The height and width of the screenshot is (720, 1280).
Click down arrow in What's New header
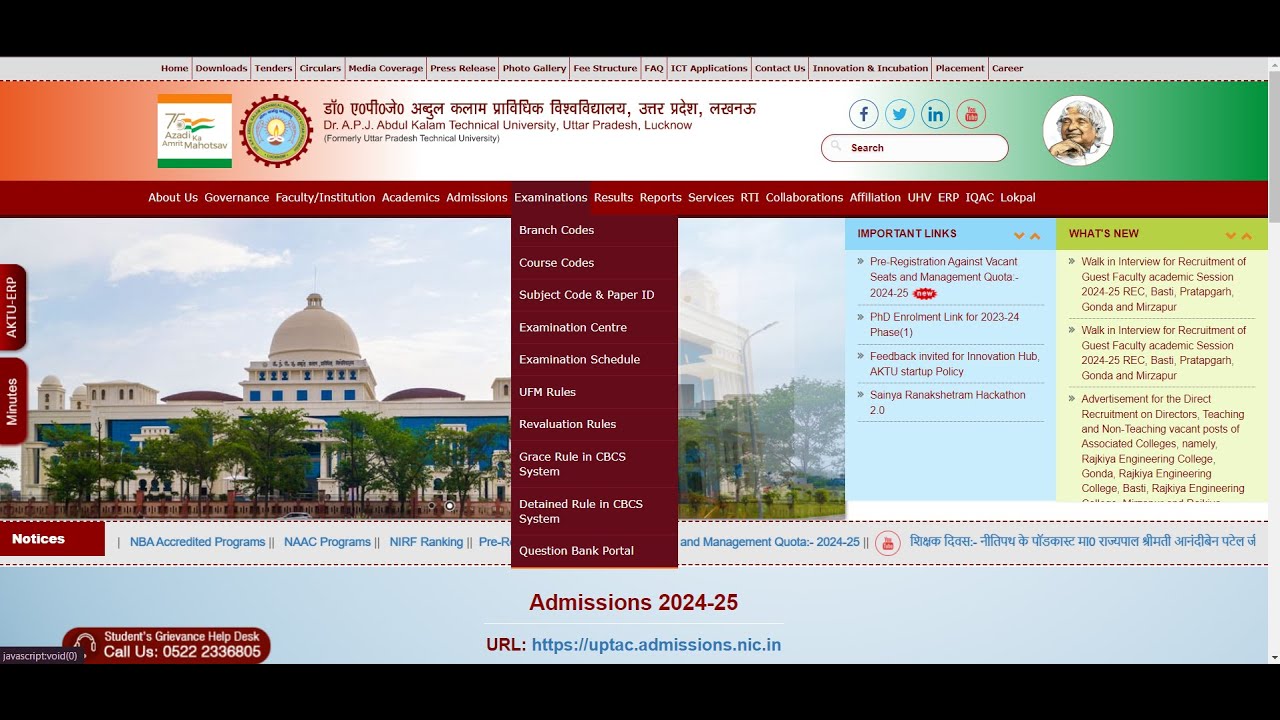coord(1230,236)
